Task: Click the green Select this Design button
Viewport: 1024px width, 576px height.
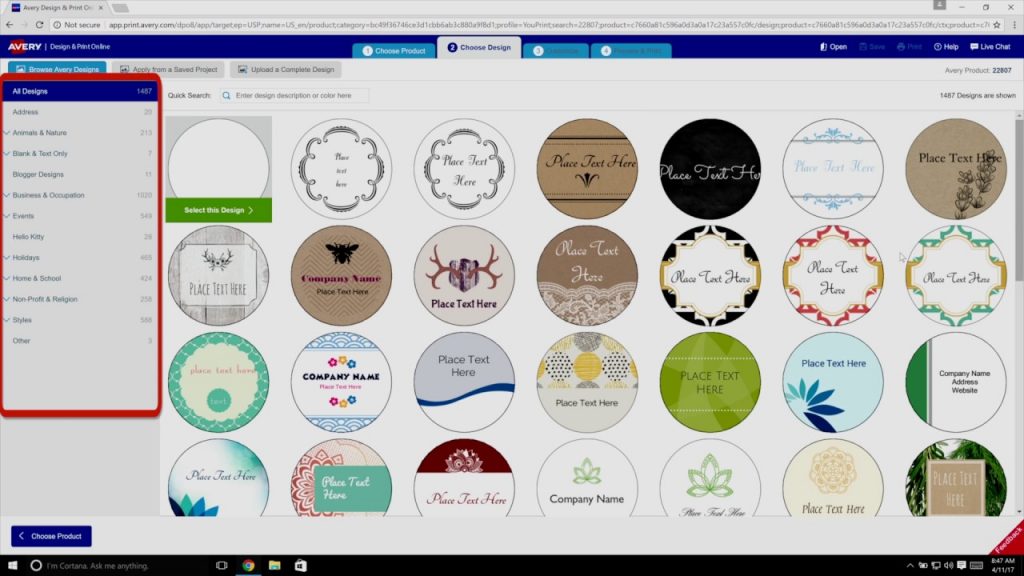Action: click(x=219, y=211)
